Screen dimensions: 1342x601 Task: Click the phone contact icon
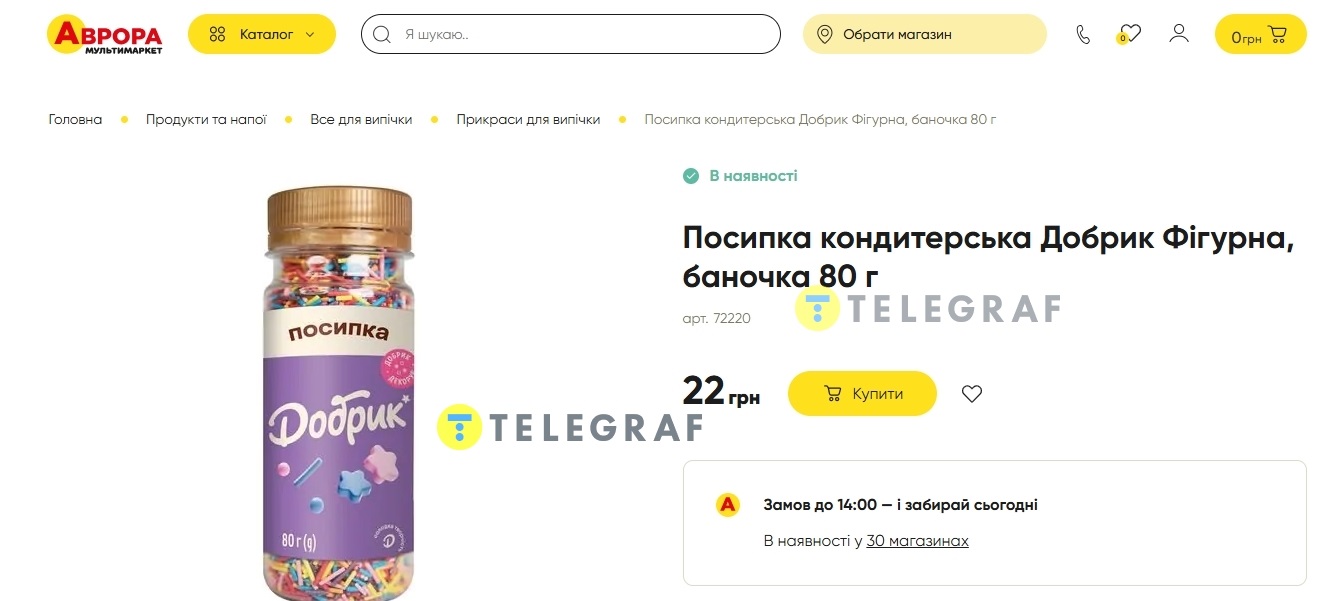click(x=1083, y=35)
